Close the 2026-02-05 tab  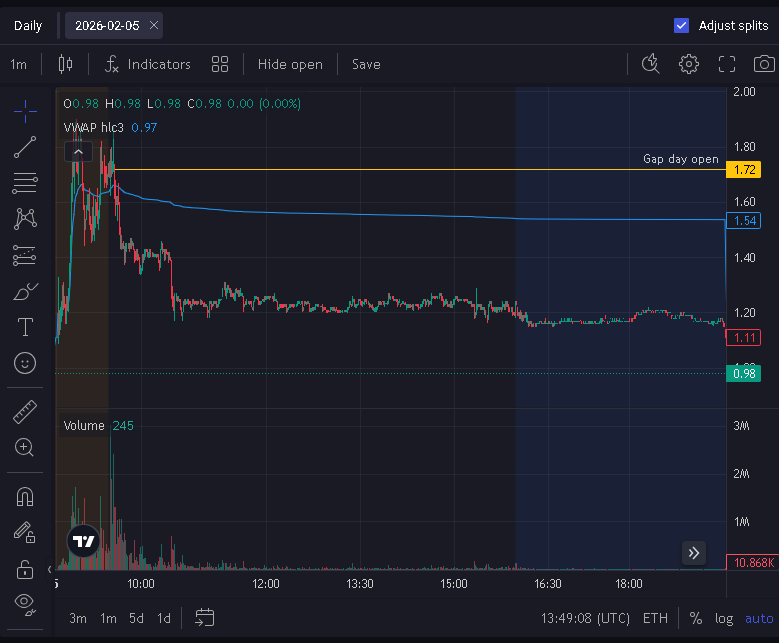pos(154,25)
